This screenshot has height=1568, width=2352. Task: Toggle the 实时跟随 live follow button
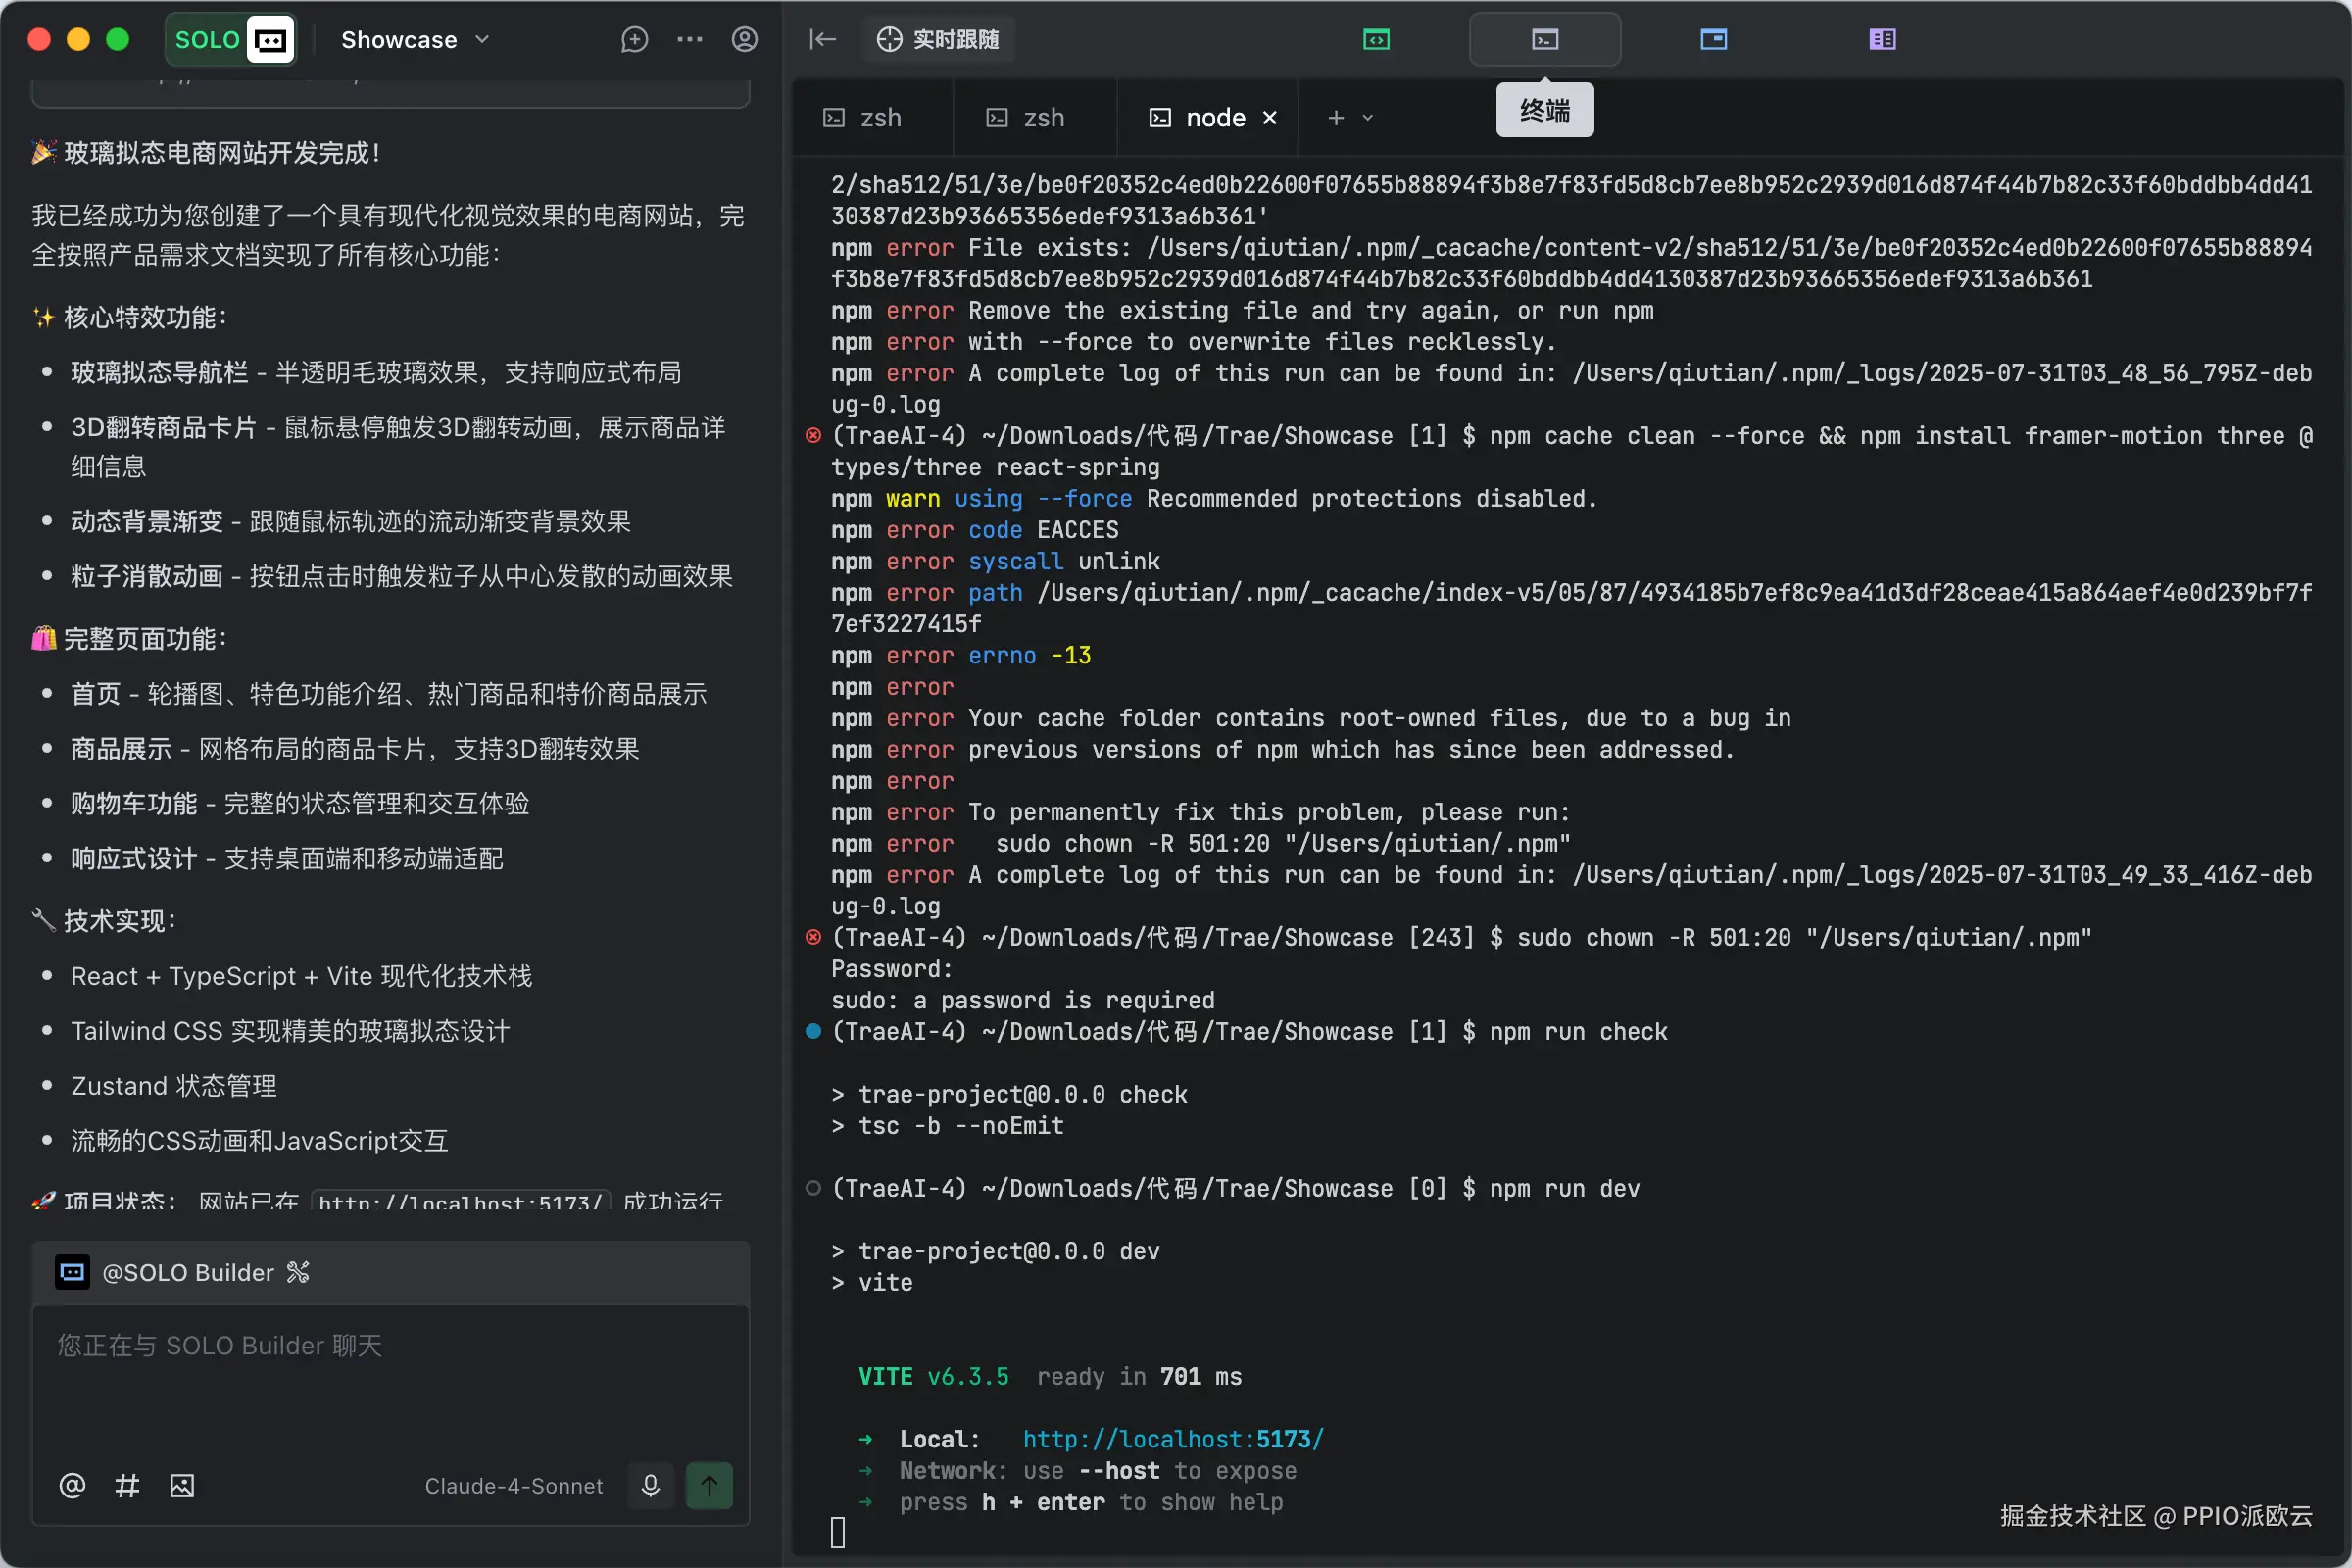pyautogui.click(x=938, y=40)
